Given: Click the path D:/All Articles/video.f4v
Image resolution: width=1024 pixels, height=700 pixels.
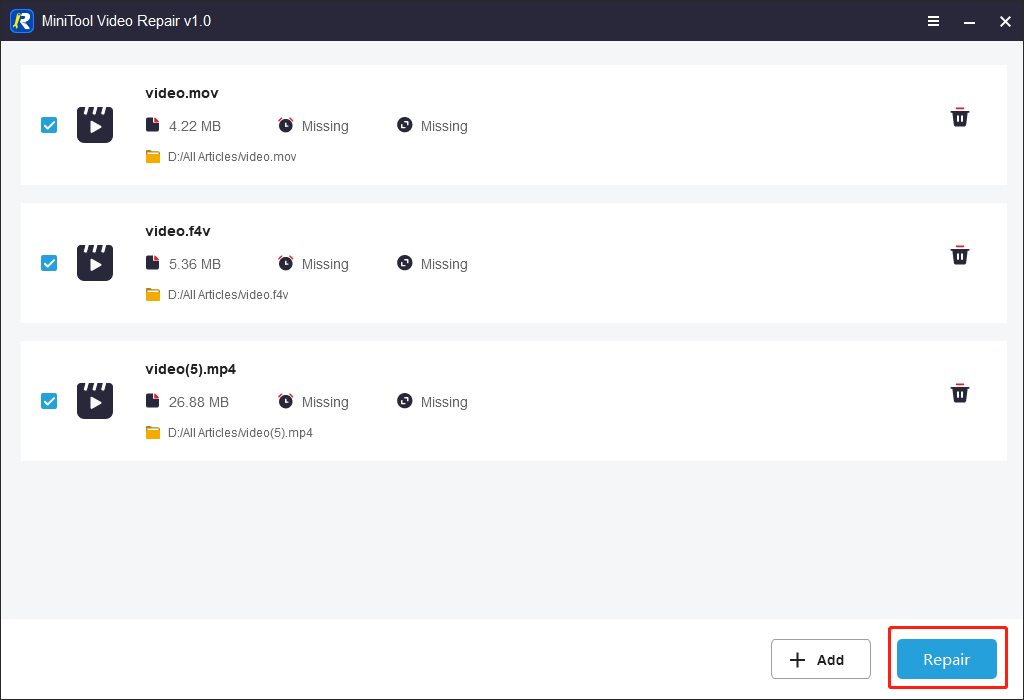Looking at the screenshot, I should 228,294.
